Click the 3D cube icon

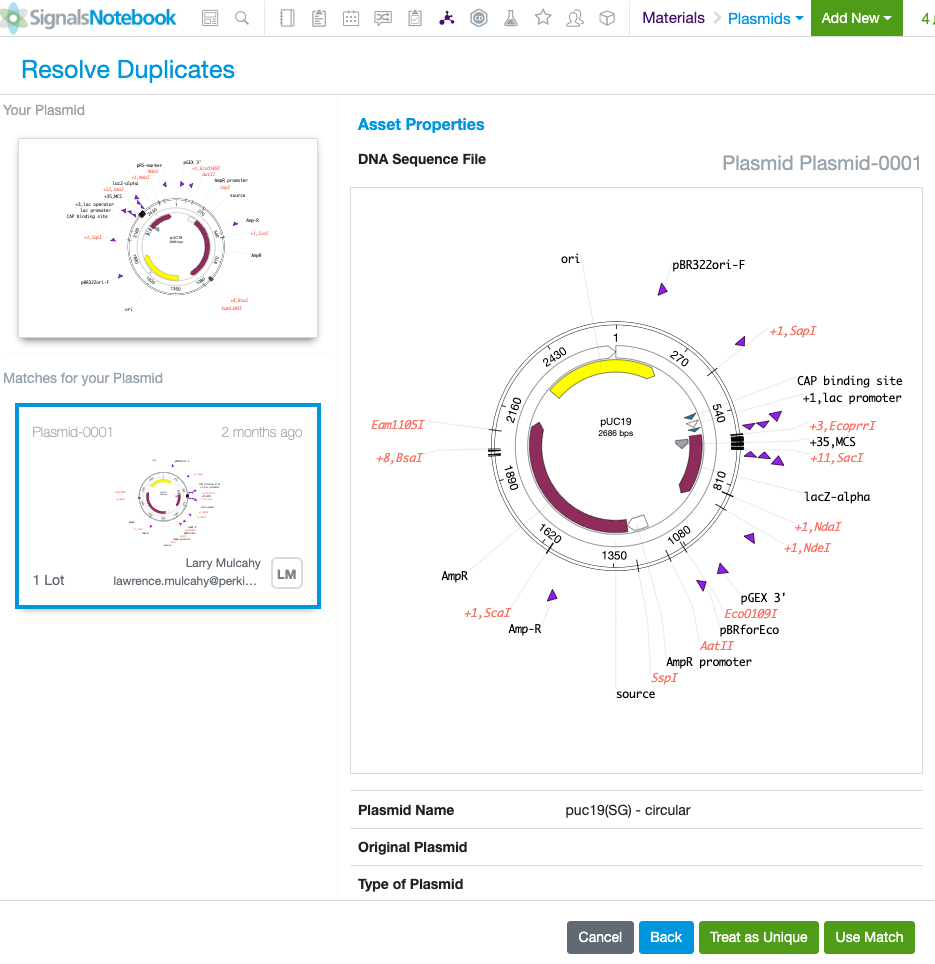607,18
